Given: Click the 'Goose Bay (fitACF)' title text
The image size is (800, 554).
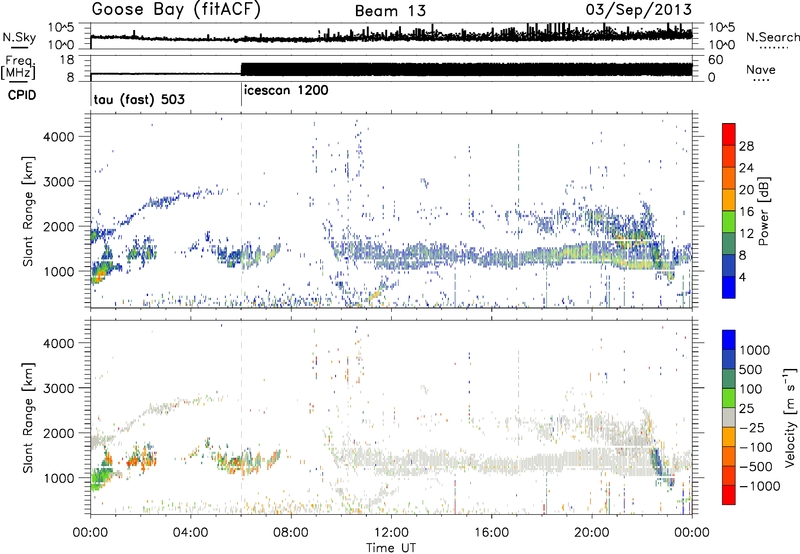Looking at the screenshot, I should (176, 10).
